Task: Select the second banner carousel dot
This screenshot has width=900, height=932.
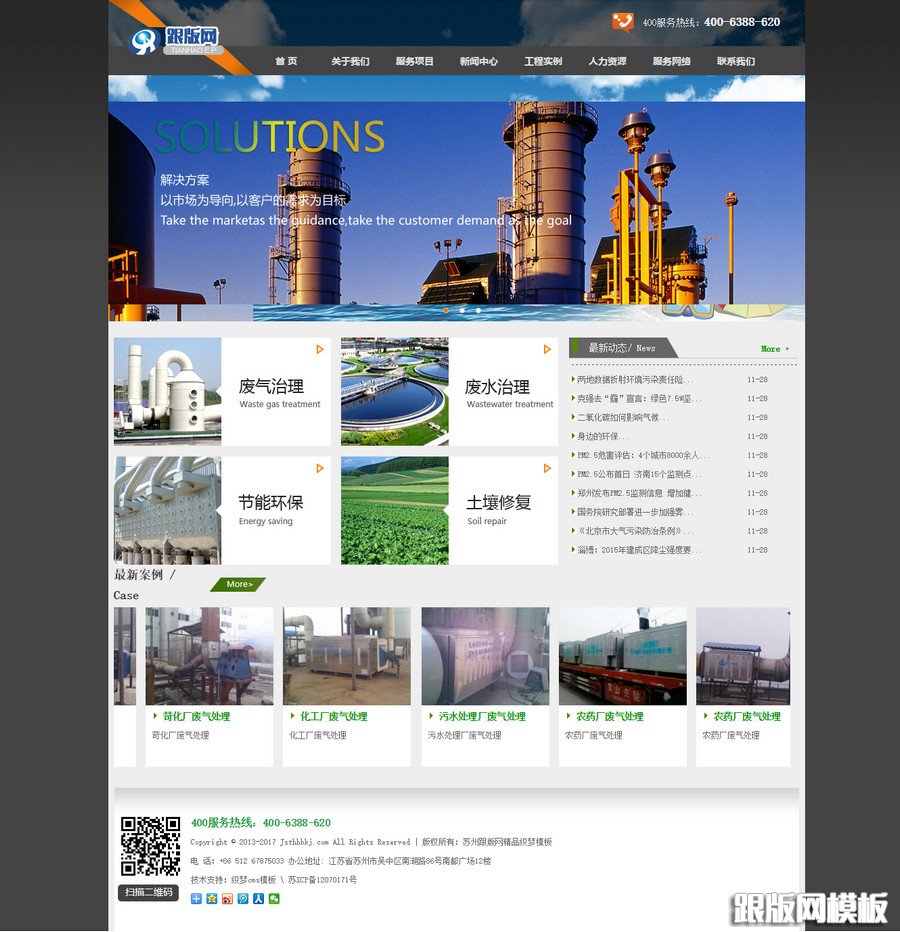Action: pyautogui.click(x=462, y=310)
